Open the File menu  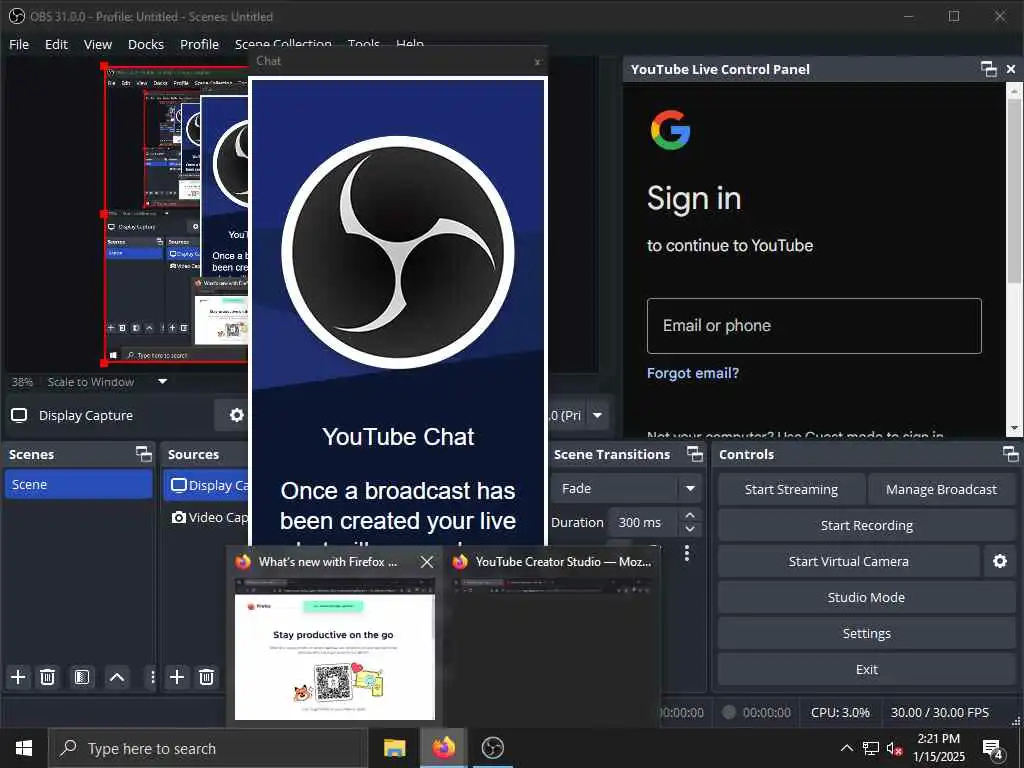(x=19, y=44)
